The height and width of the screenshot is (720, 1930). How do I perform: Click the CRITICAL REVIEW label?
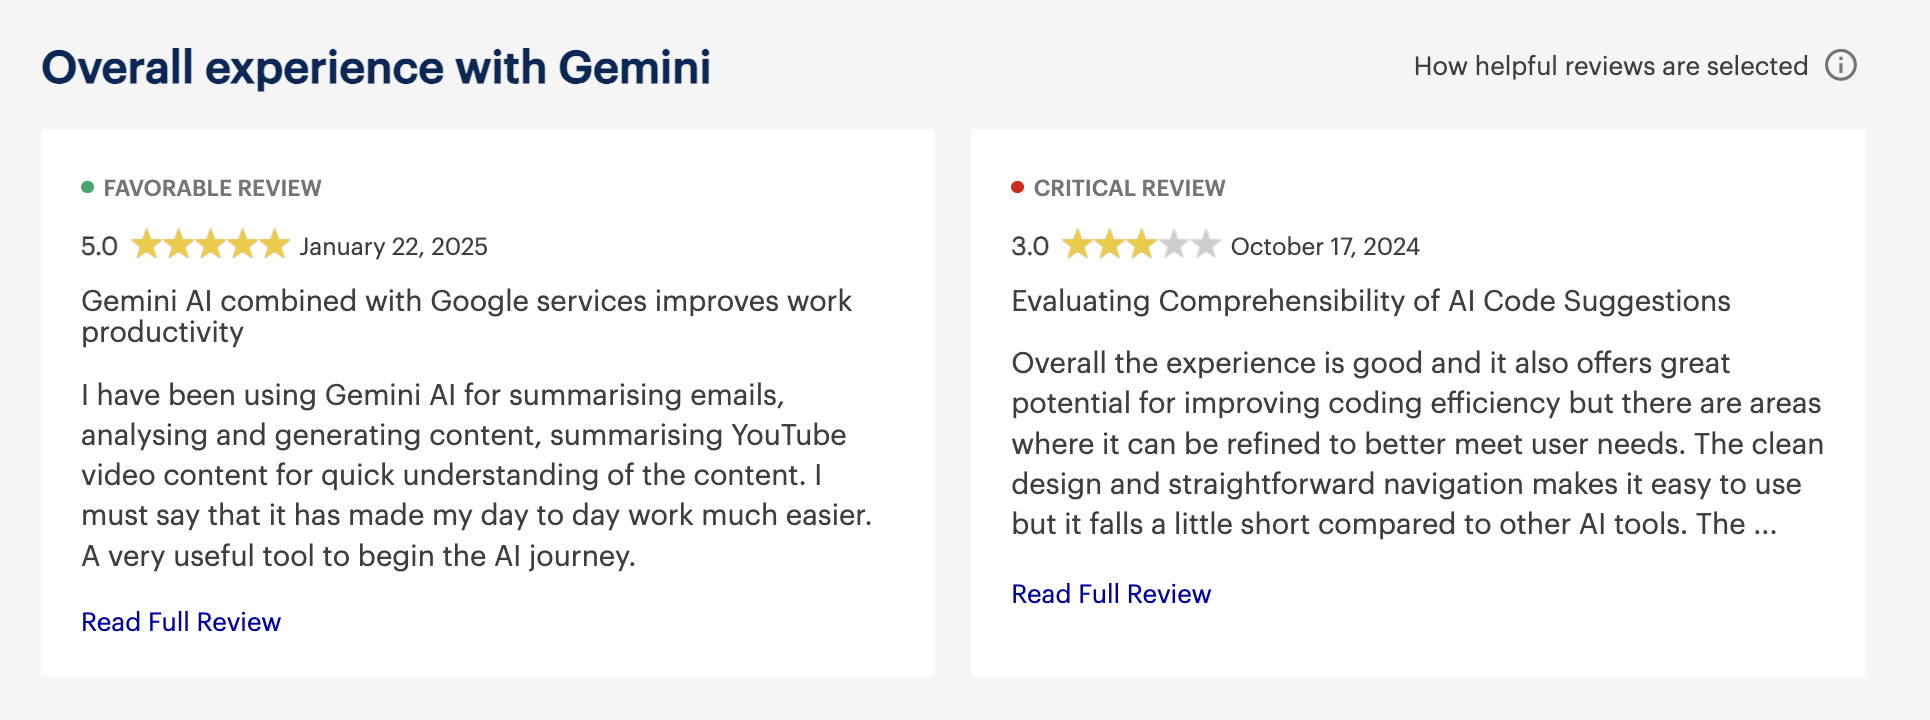click(x=1130, y=187)
